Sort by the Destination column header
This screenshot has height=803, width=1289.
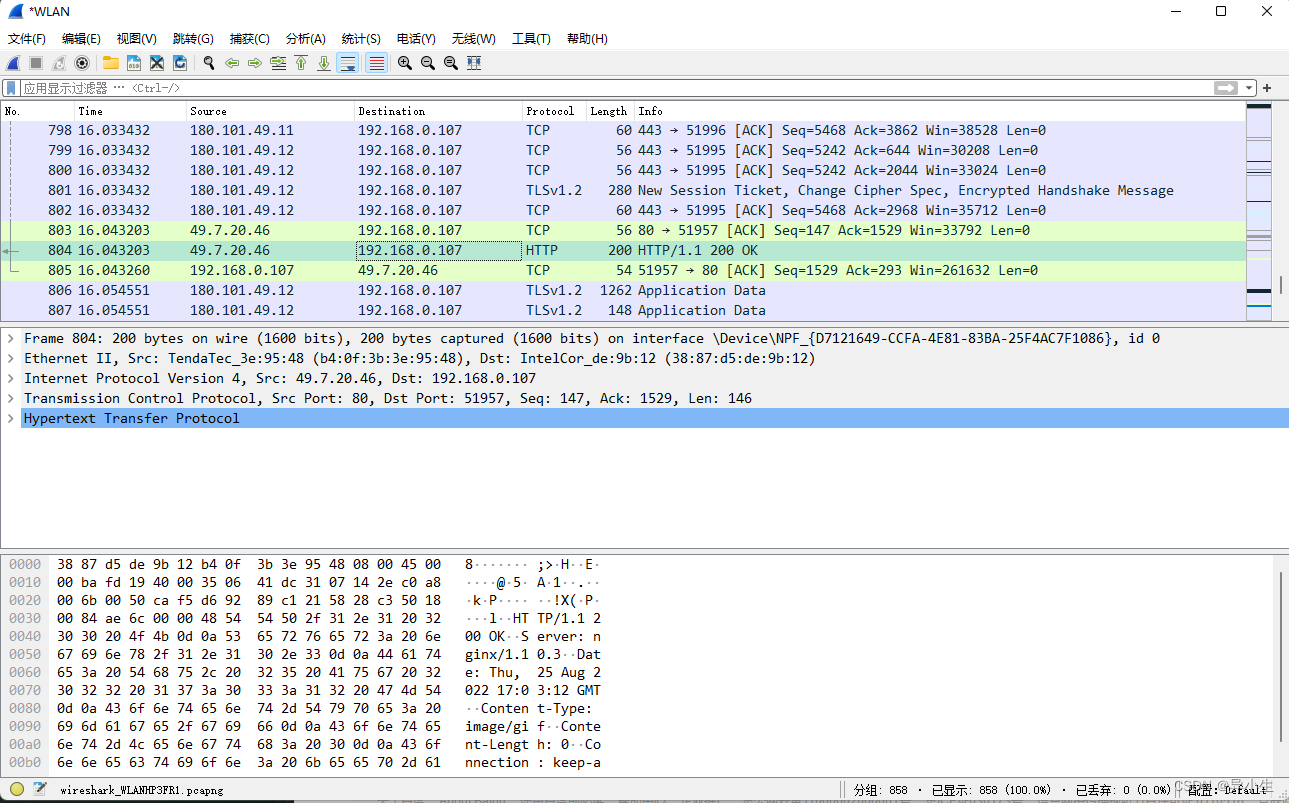(438, 111)
